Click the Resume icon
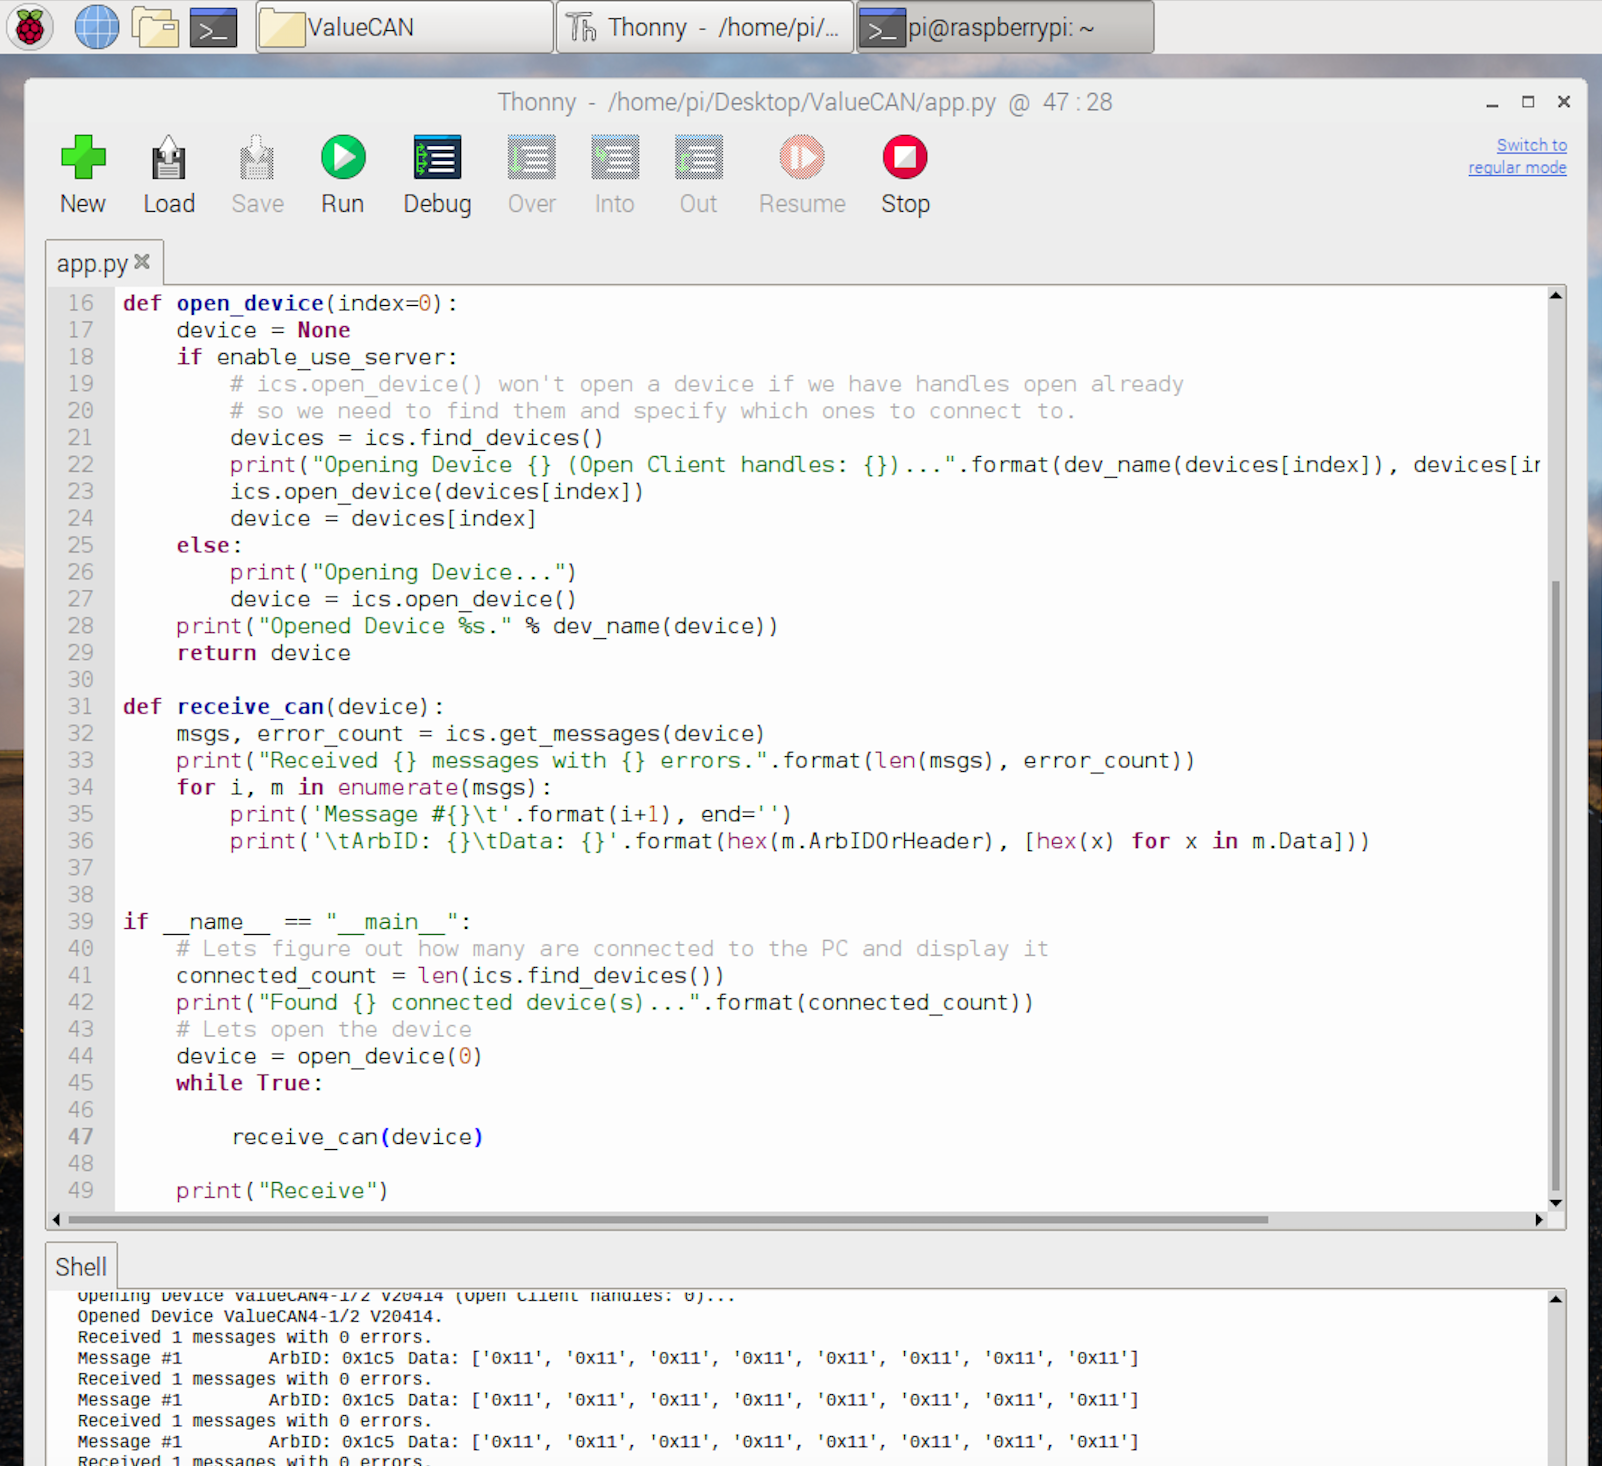Image resolution: width=1602 pixels, height=1466 pixels. 802,158
